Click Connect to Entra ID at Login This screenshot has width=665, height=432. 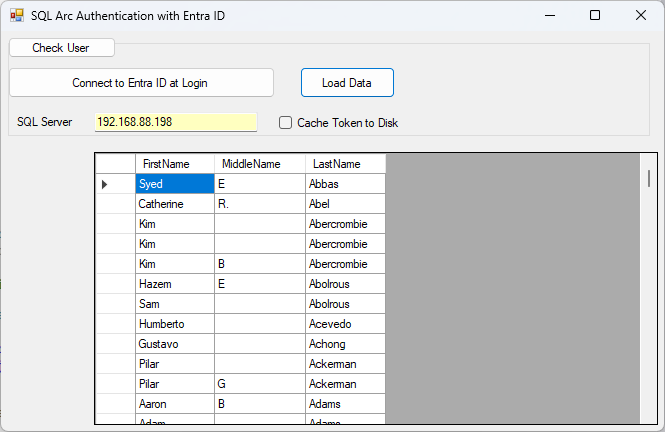pyautogui.click(x=141, y=83)
